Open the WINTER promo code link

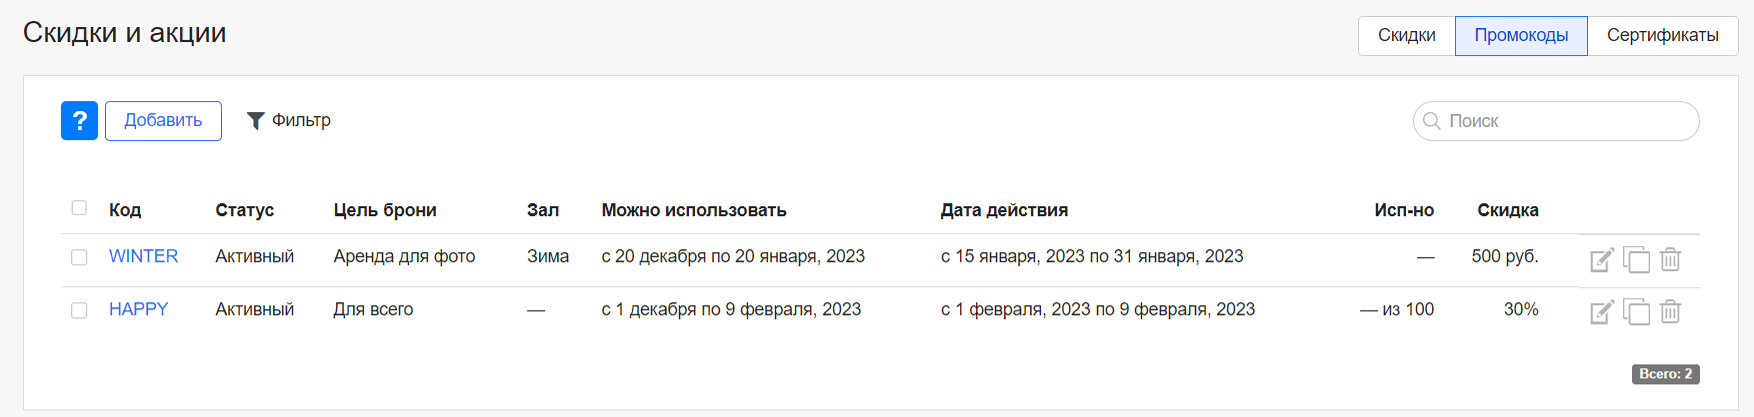pyautogui.click(x=143, y=256)
